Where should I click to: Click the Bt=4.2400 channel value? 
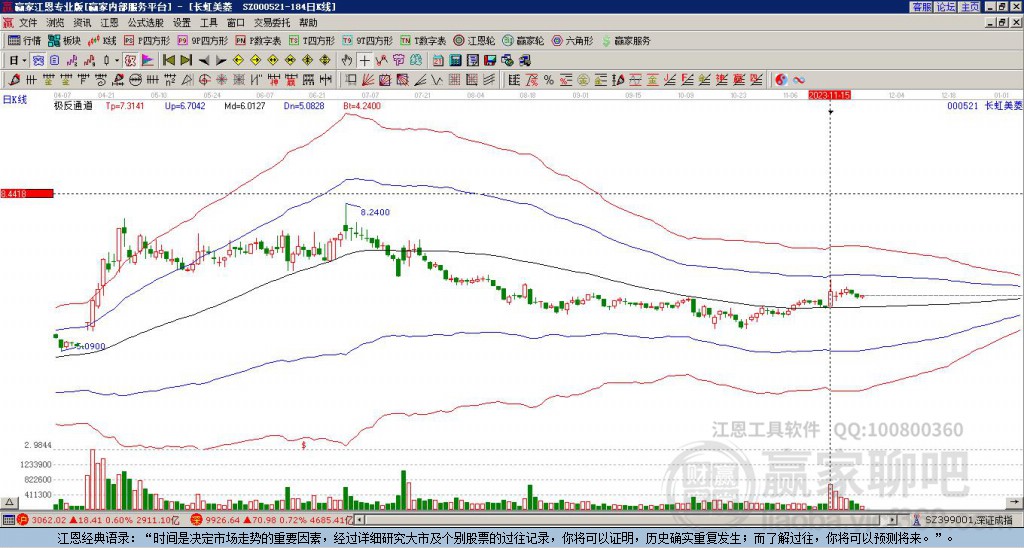(x=361, y=106)
